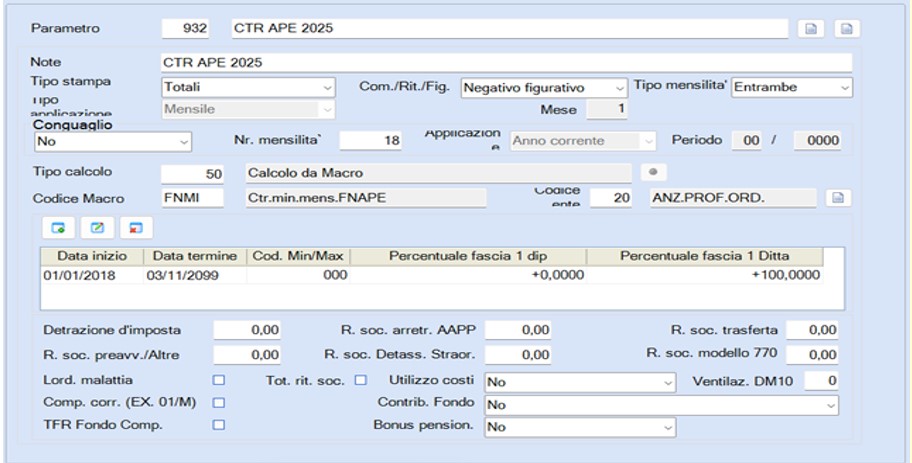Open the Tipo stampa dropdown showing Totali
This screenshot has width=912, height=463.
click(248, 87)
